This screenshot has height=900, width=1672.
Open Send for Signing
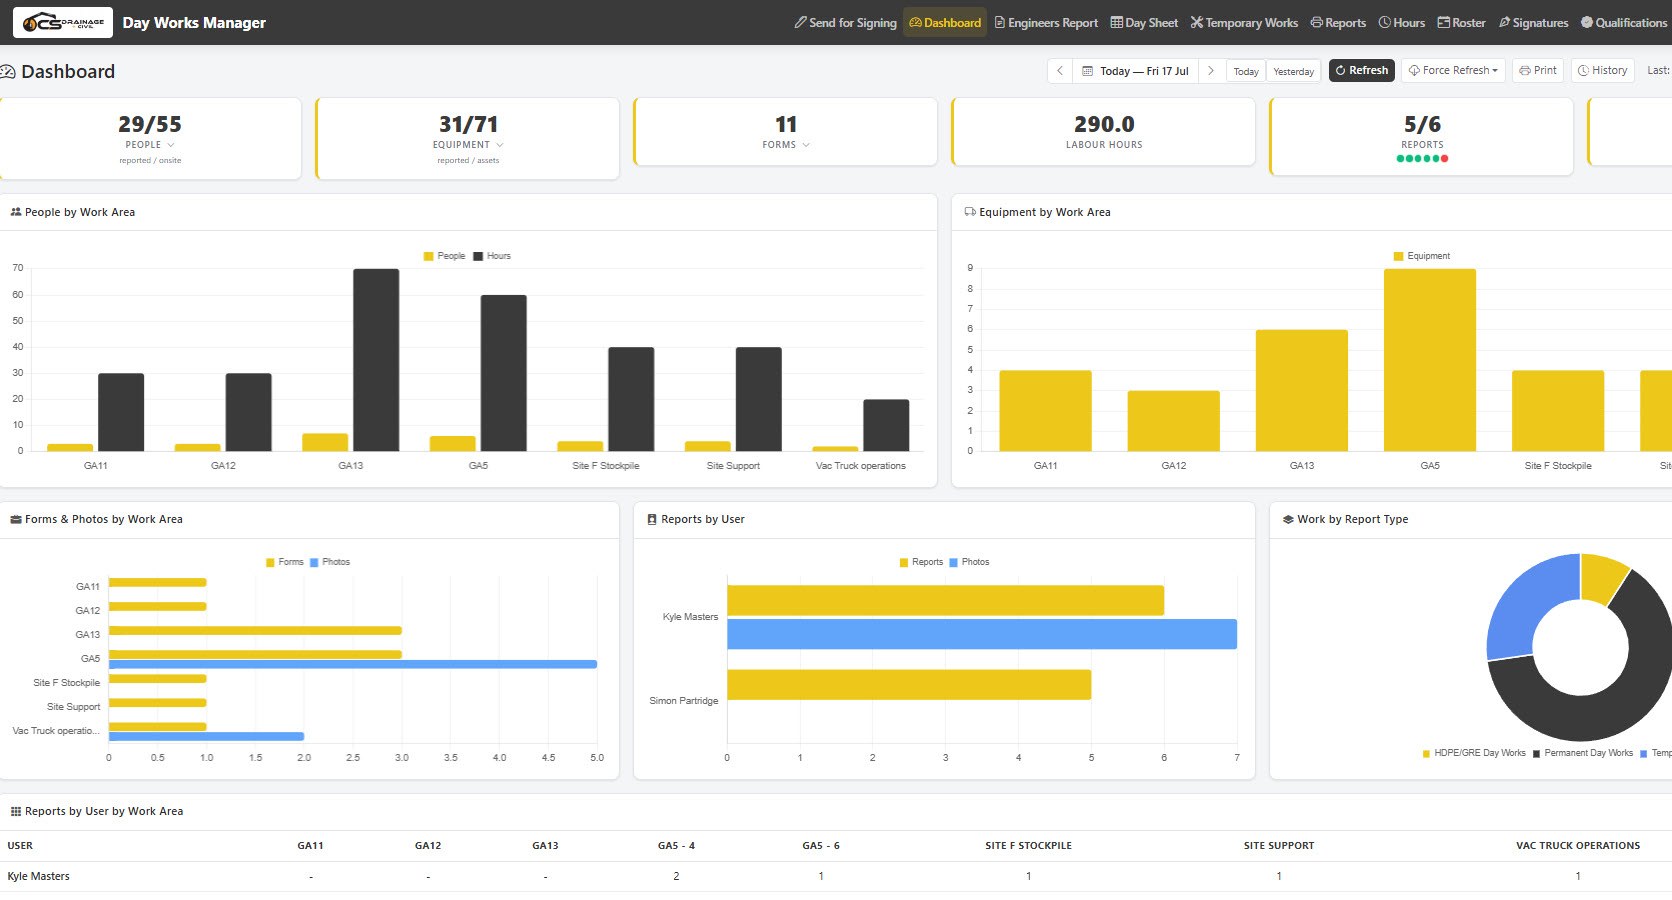click(x=845, y=22)
